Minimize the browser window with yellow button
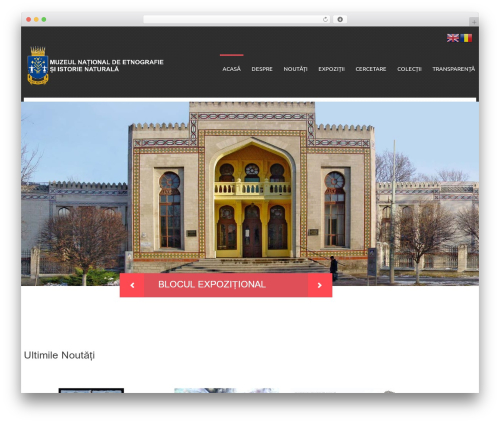The width and height of the screenshot is (500, 423). (x=36, y=19)
